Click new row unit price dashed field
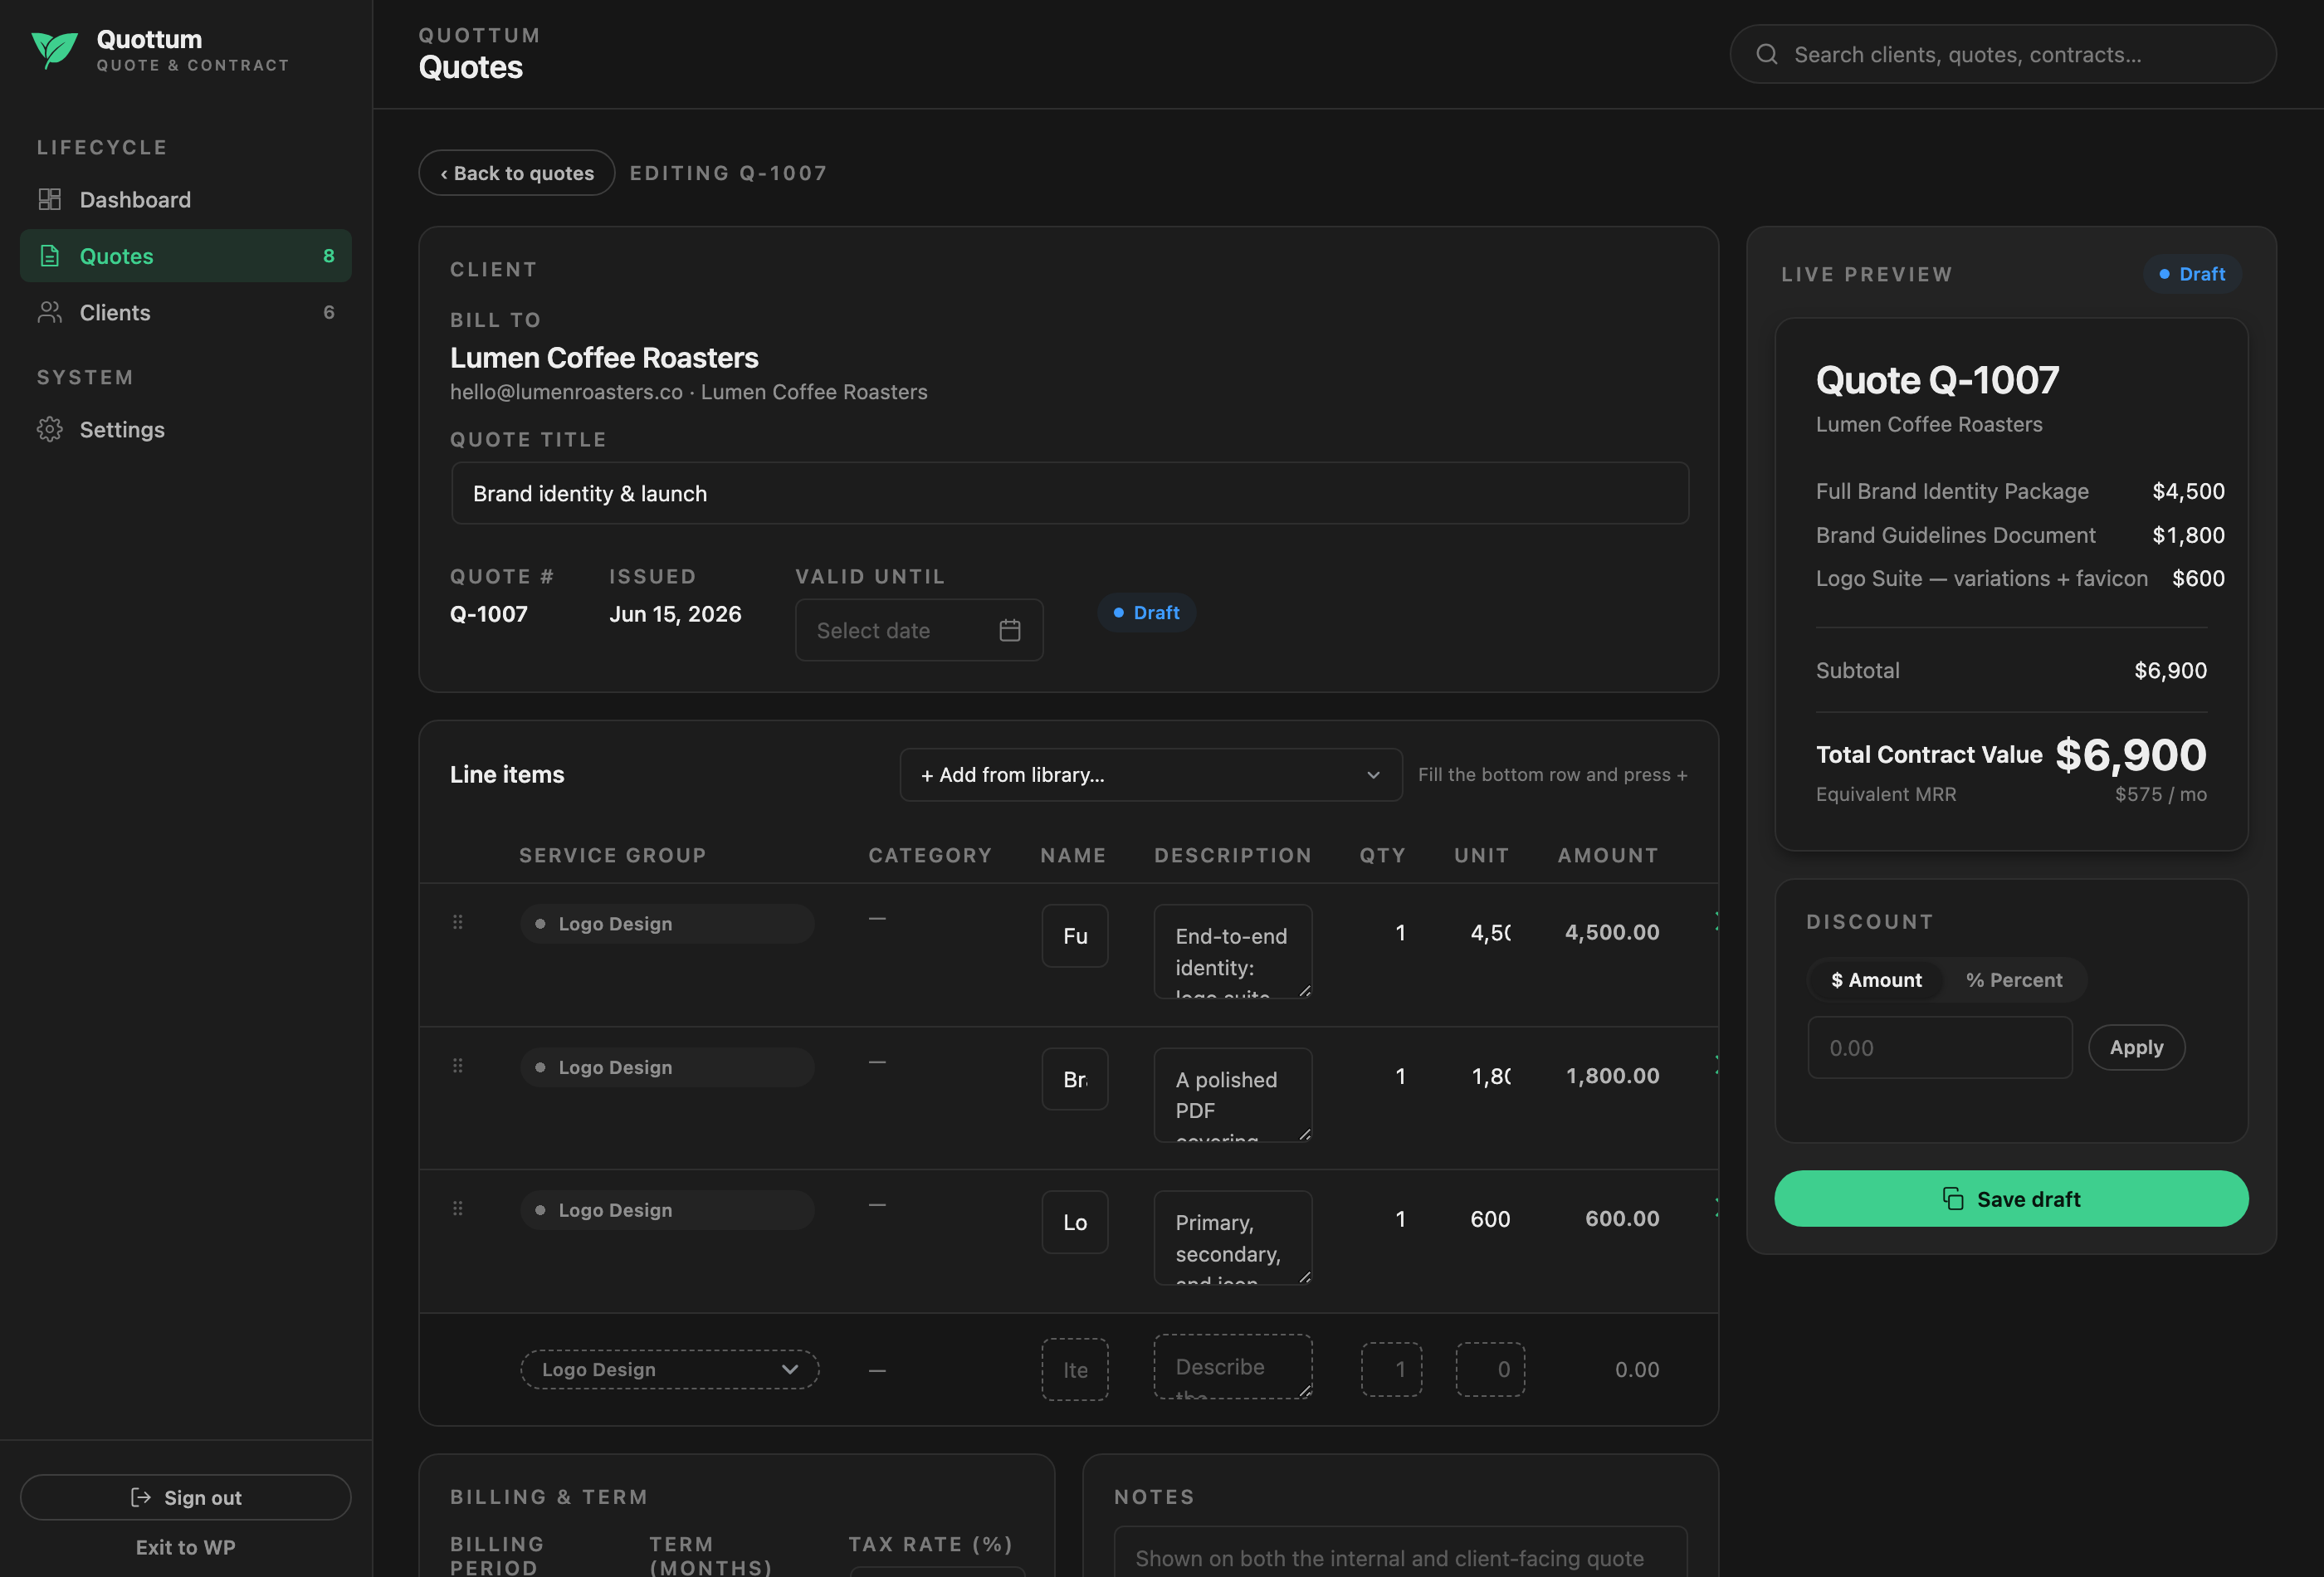This screenshot has width=2324, height=1577. (x=1490, y=1369)
